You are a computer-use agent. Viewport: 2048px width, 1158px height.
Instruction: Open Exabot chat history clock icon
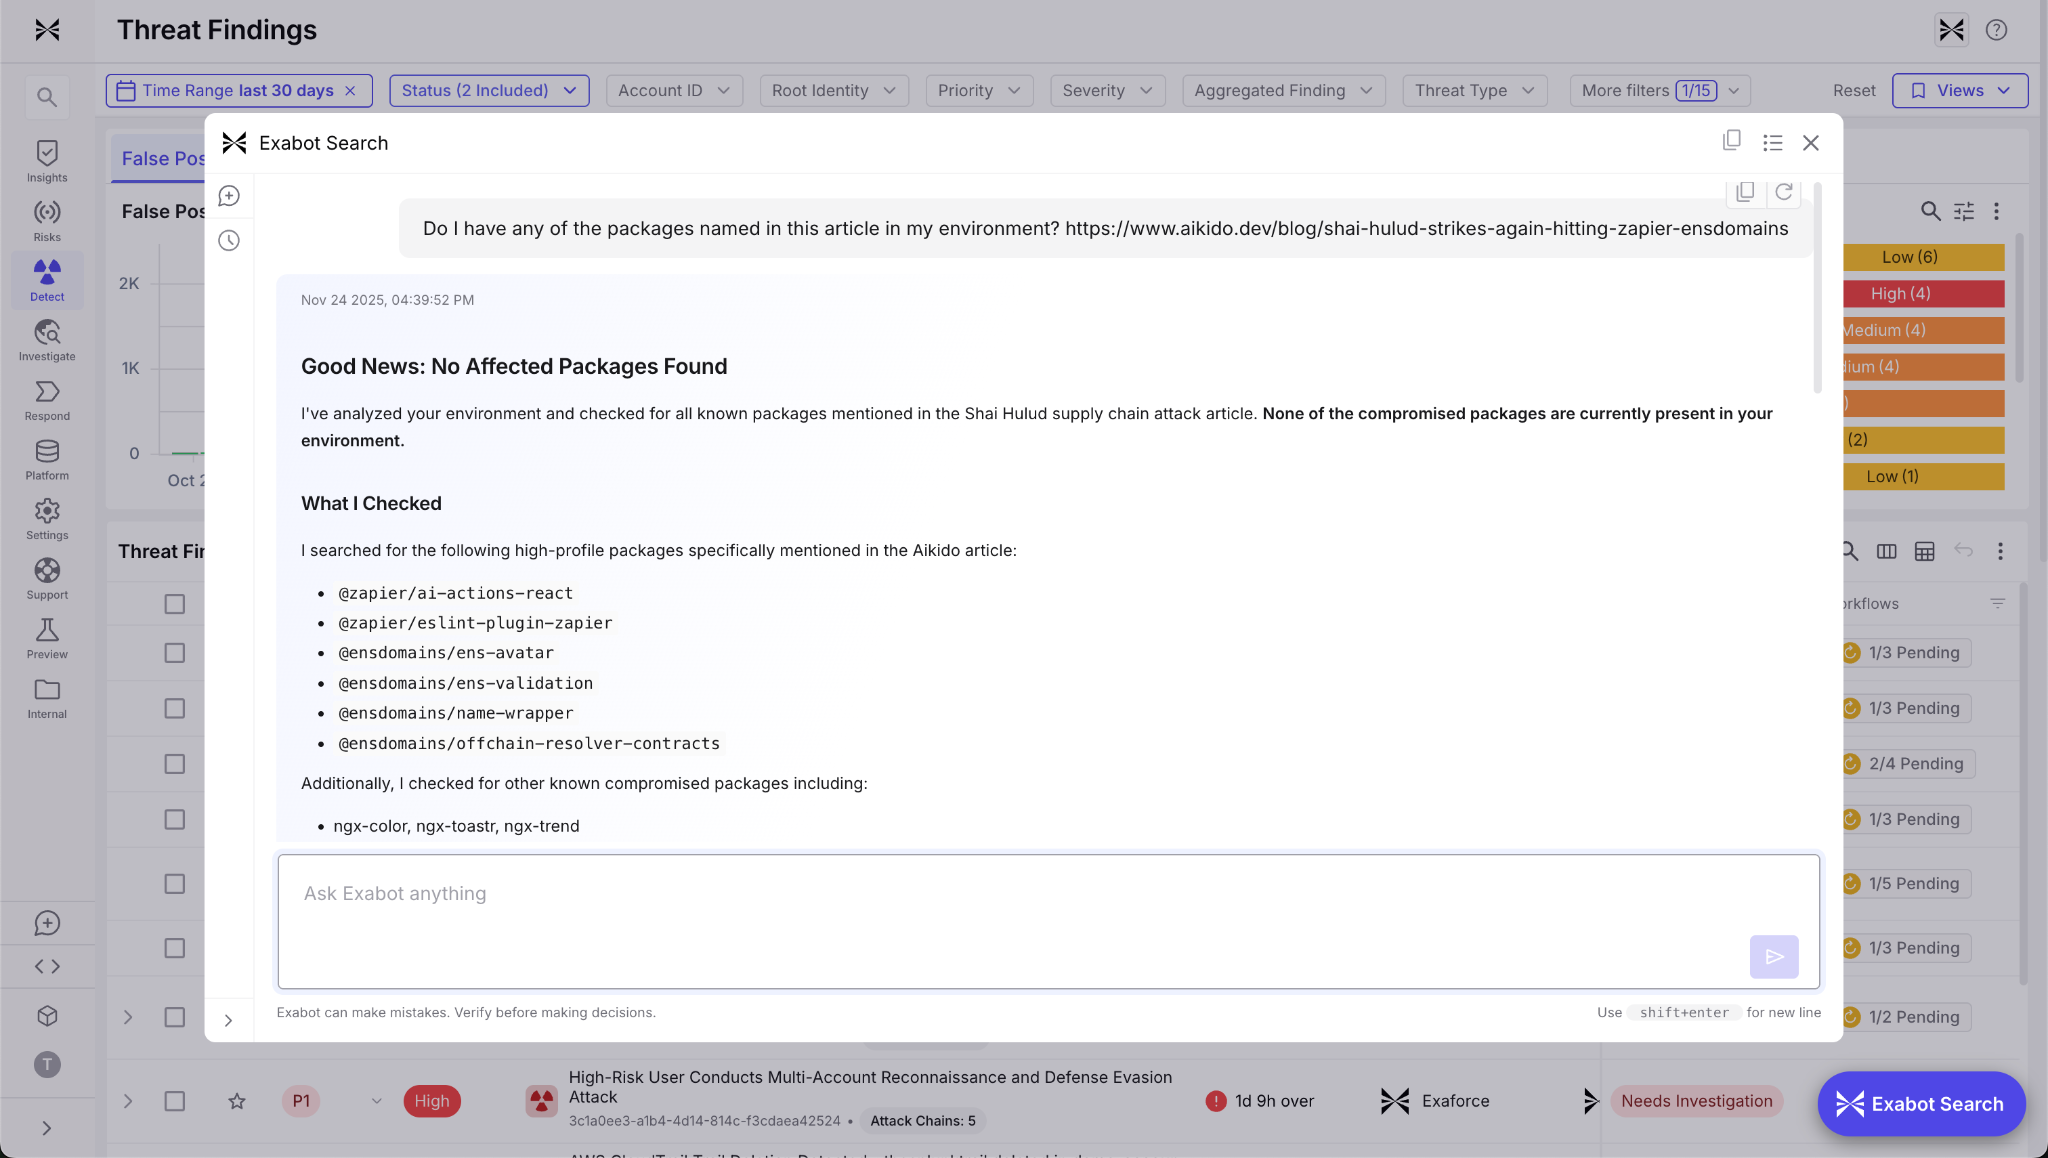(x=229, y=240)
